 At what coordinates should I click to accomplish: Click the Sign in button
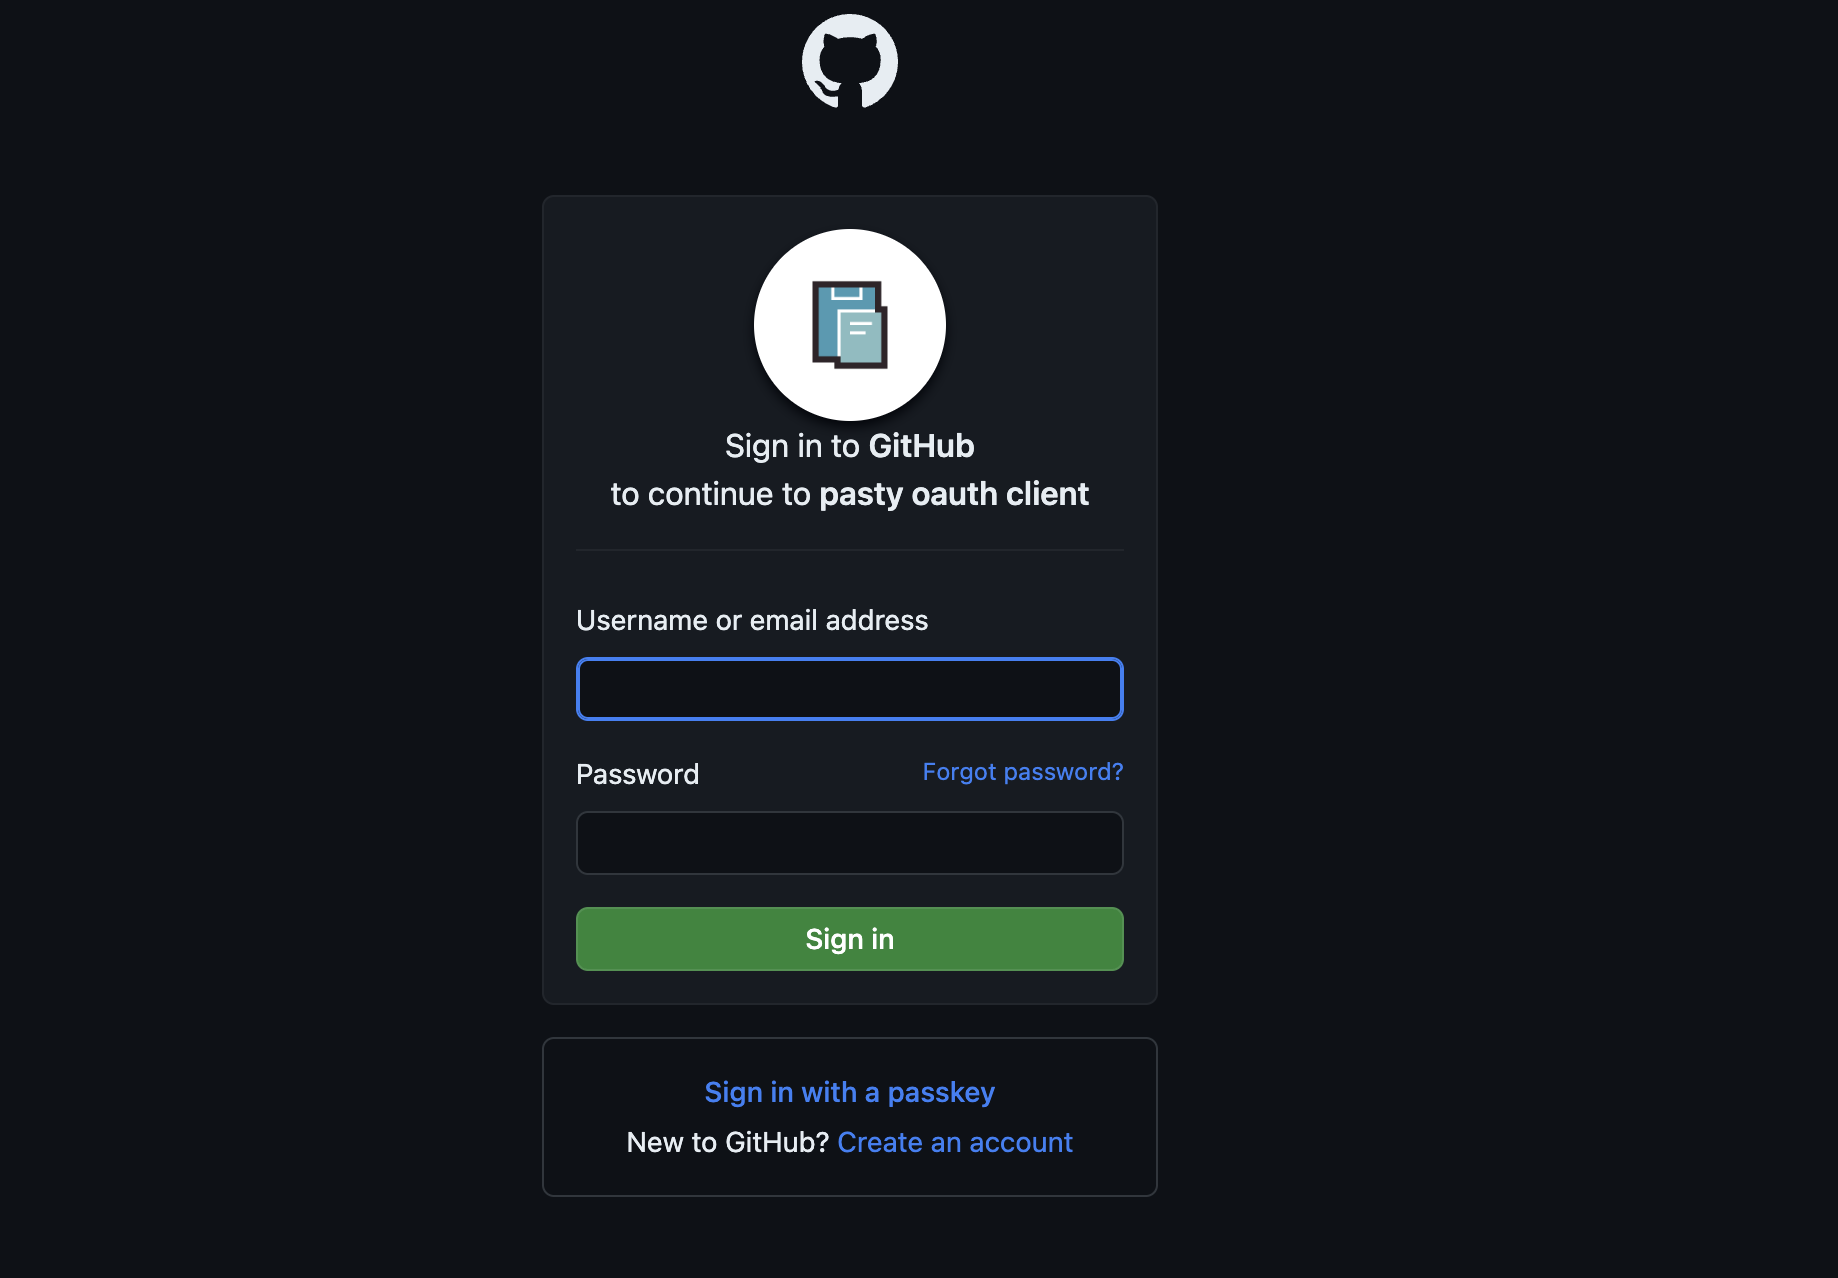point(849,939)
